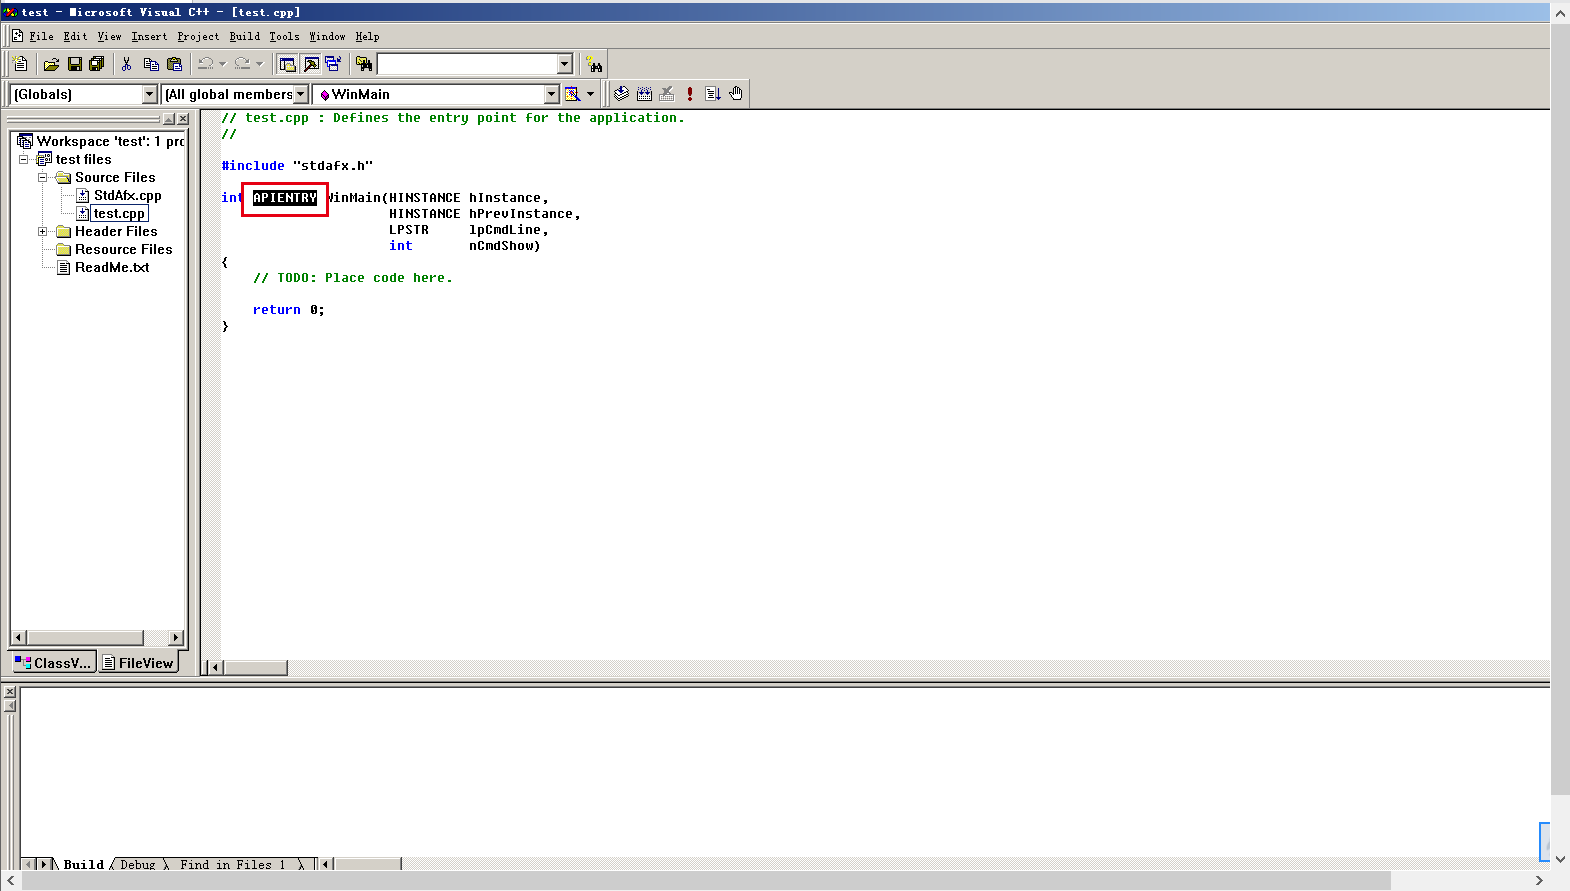Click the Go debug icon
The height and width of the screenshot is (891, 1570).
(x=713, y=94)
